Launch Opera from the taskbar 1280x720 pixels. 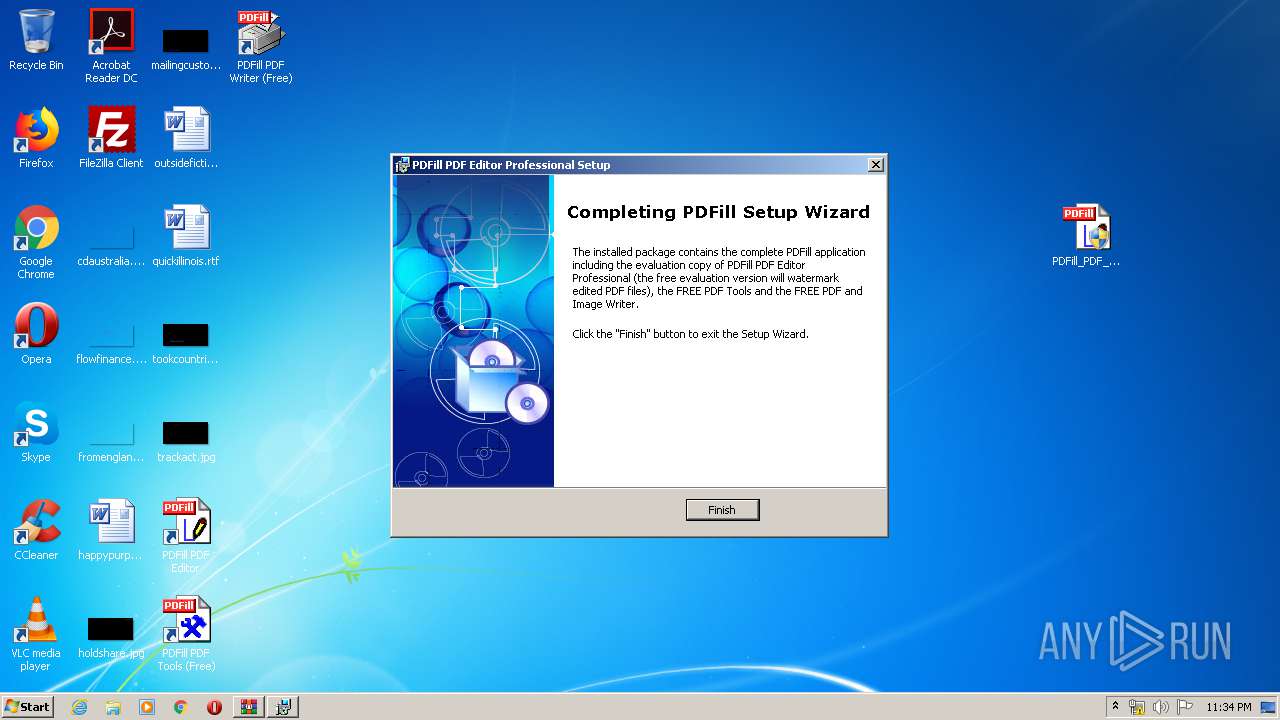(214, 707)
